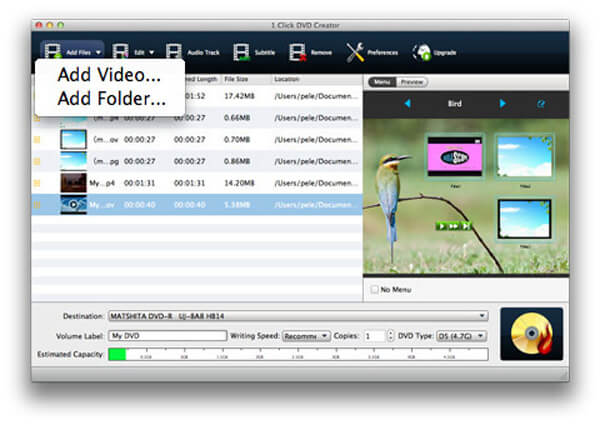Click the Subtitle toolbar icon
Image resolution: width=600 pixels, height=425 pixels.
241,52
